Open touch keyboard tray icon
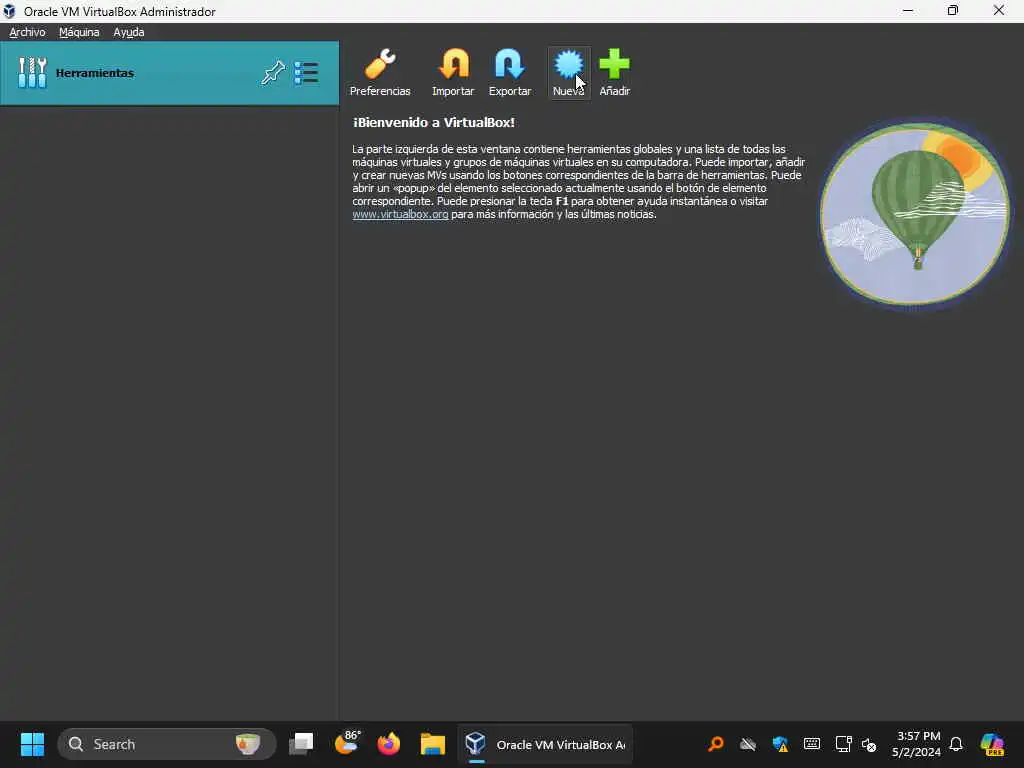 pos(812,744)
